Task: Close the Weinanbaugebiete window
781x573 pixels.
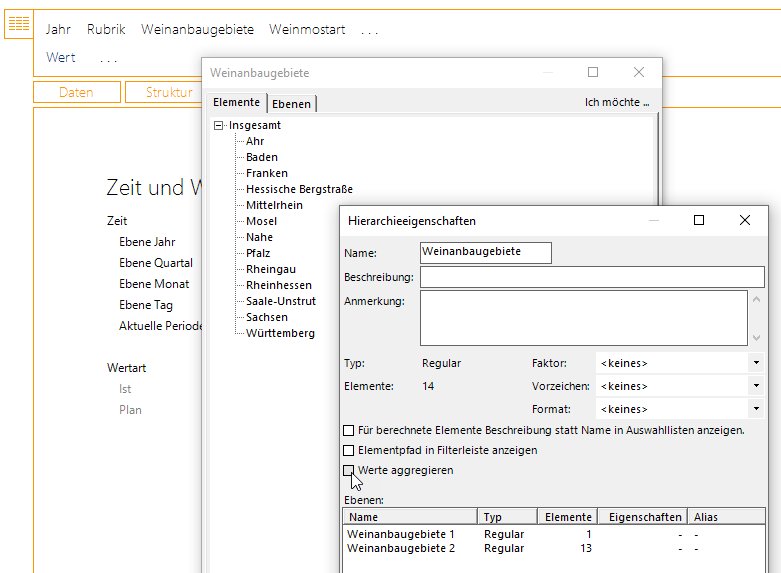Action: (x=639, y=72)
